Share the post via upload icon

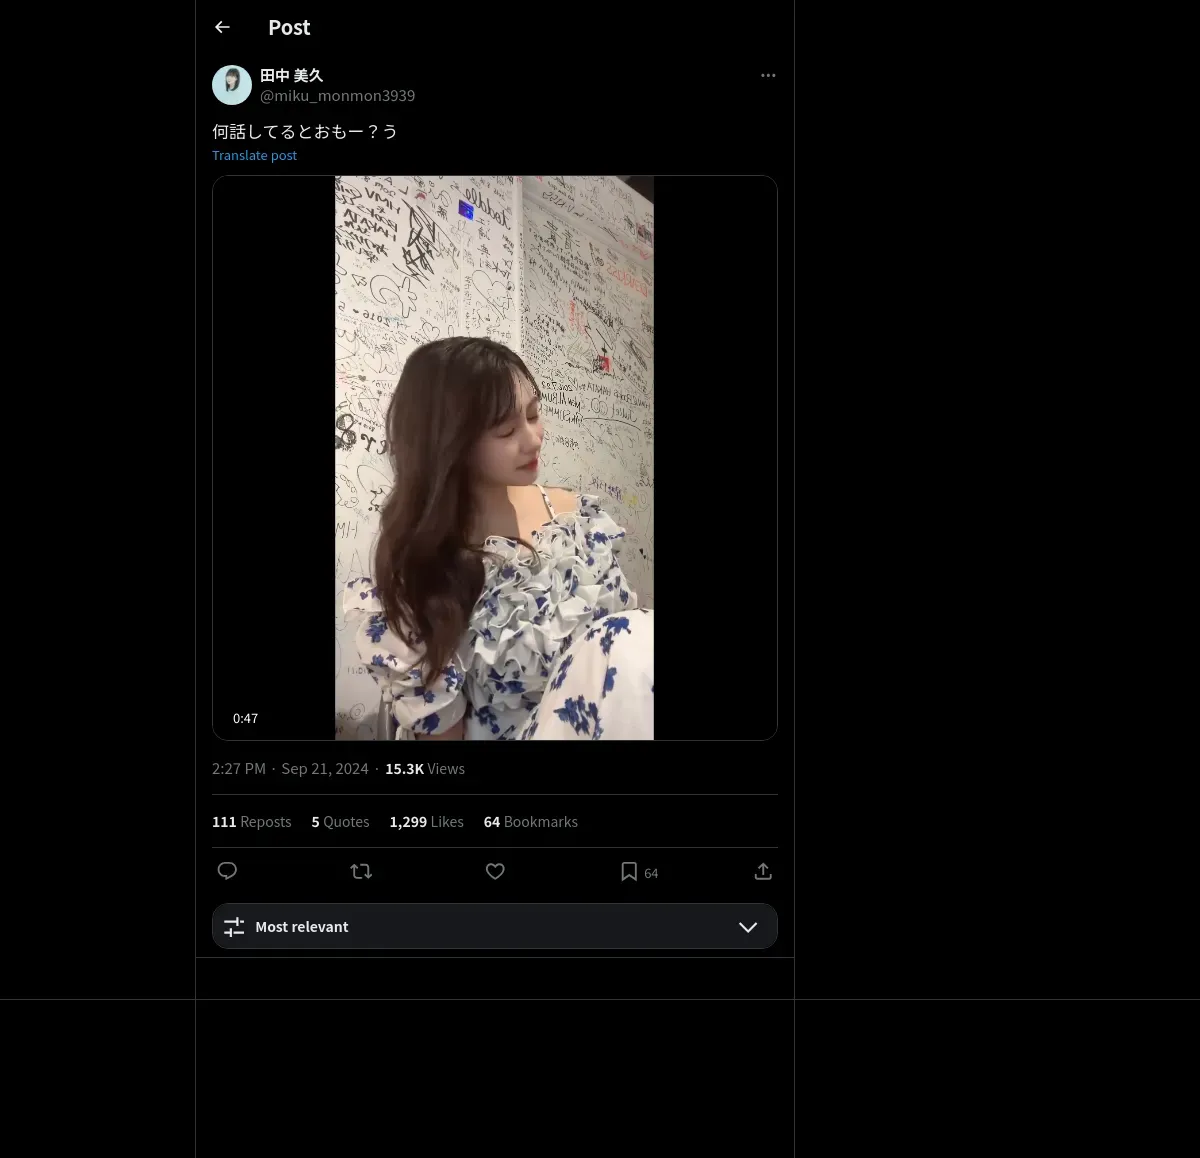pos(763,872)
